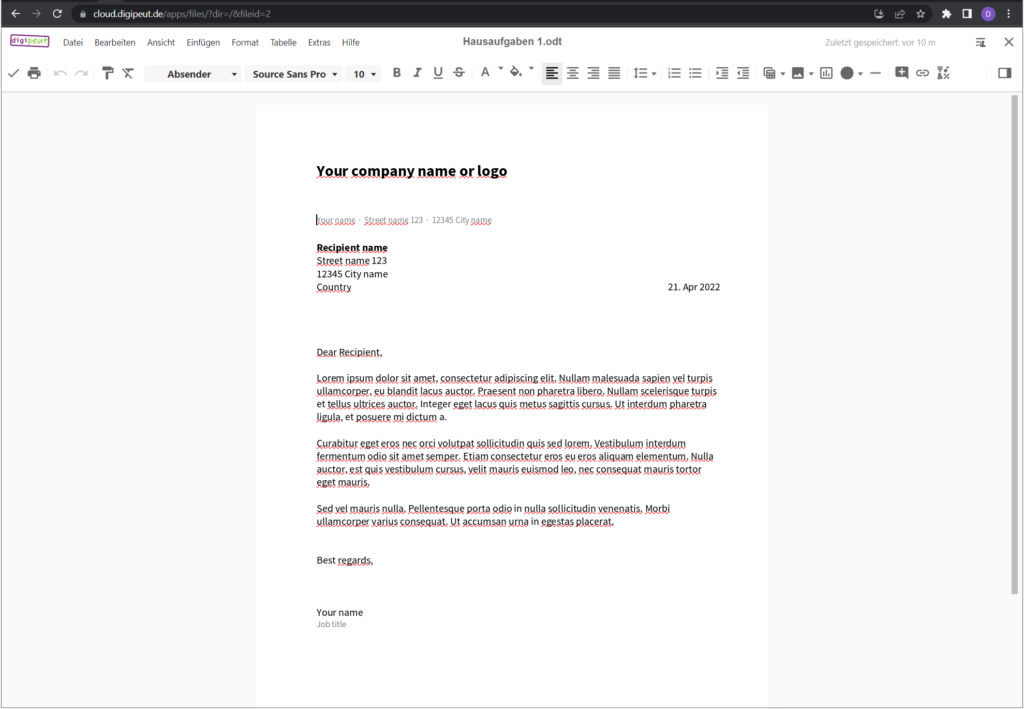Expand the line spacing dropdown arrow
1024x709 pixels.
(654, 74)
